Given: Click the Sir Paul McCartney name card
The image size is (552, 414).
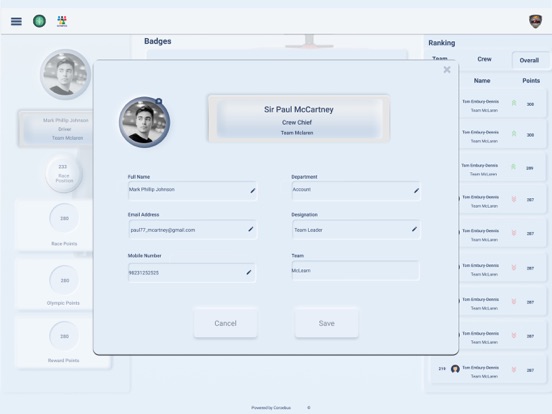Looking at the screenshot, I should (x=299, y=119).
